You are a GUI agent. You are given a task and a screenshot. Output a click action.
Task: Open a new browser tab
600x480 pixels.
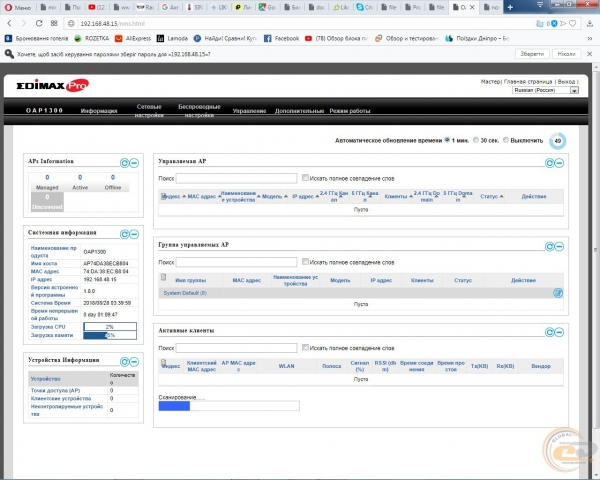(510, 7)
